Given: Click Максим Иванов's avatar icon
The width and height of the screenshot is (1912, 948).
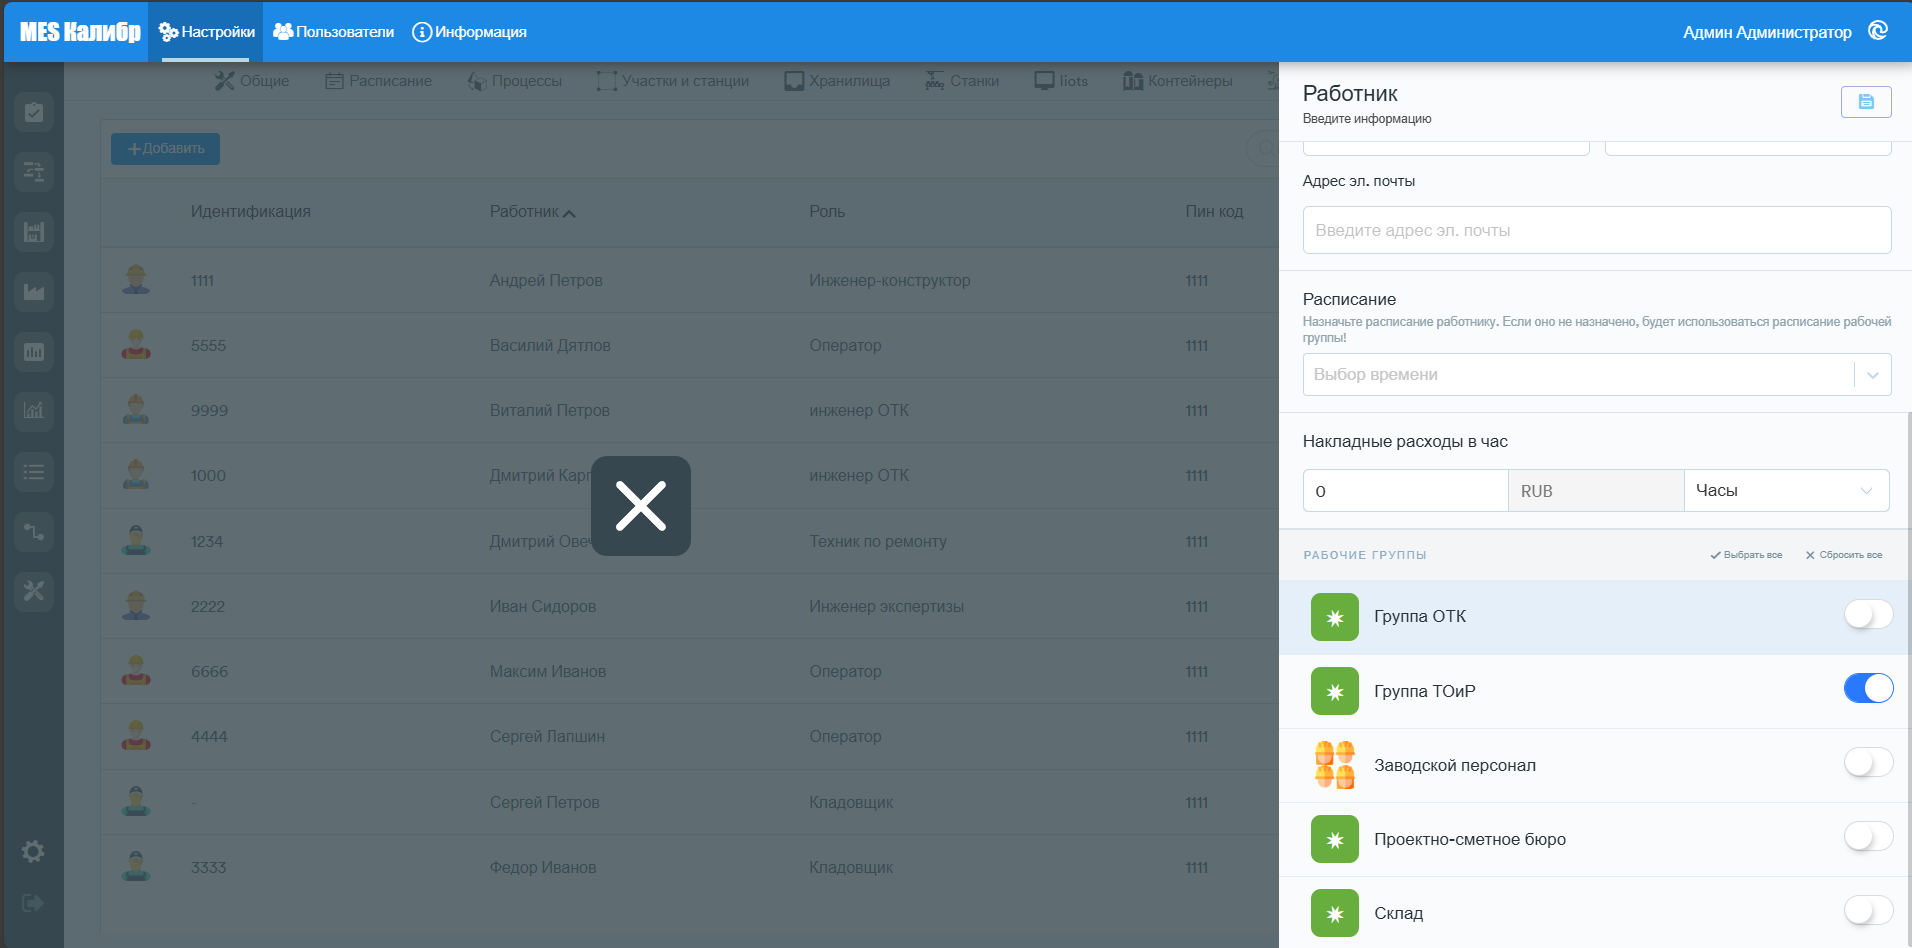Looking at the screenshot, I should pyautogui.click(x=136, y=671).
